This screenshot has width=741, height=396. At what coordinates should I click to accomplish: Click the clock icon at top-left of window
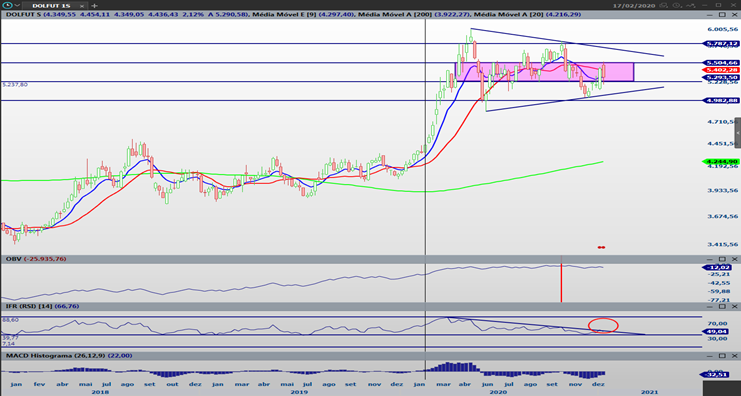[7, 5]
